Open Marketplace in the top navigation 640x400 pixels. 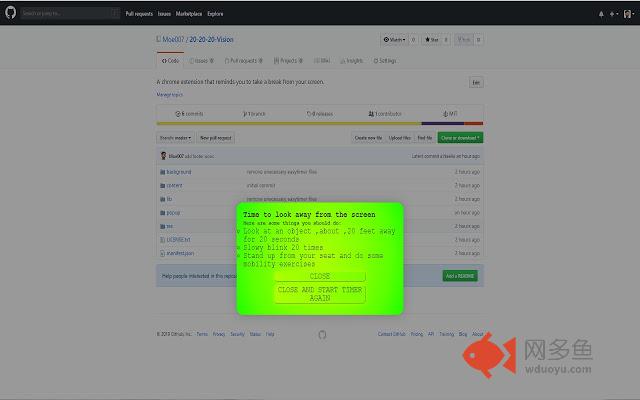click(x=189, y=13)
